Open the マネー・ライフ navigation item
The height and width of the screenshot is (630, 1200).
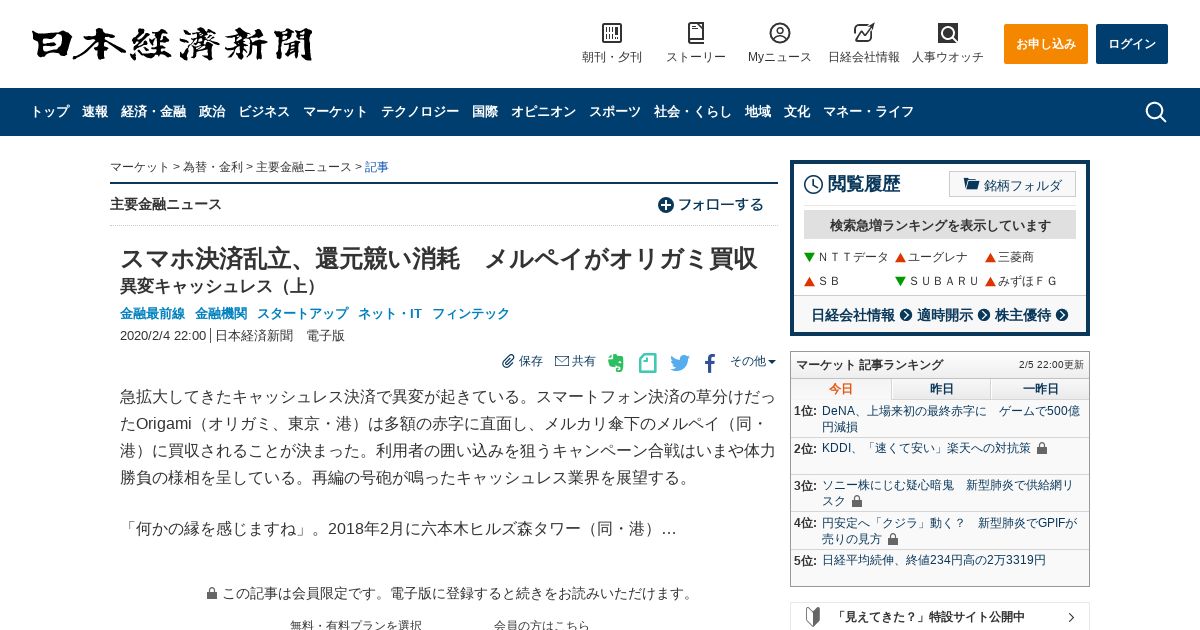[x=868, y=112]
